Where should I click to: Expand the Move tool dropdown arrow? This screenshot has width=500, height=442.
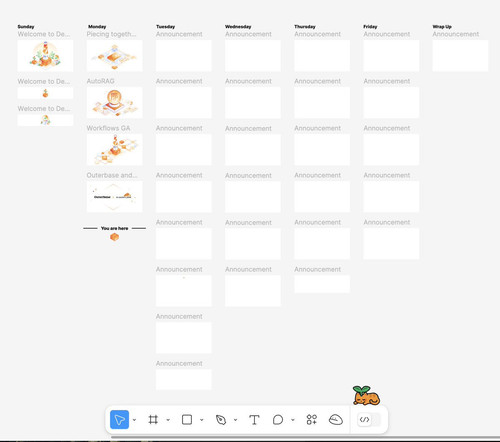point(134,420)
